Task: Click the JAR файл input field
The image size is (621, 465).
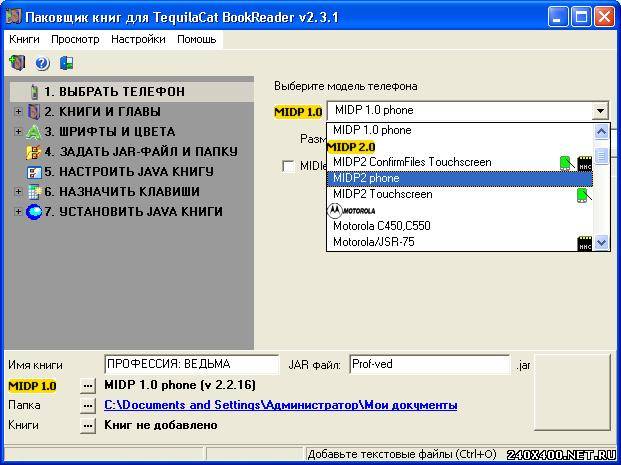Action: 430,364
